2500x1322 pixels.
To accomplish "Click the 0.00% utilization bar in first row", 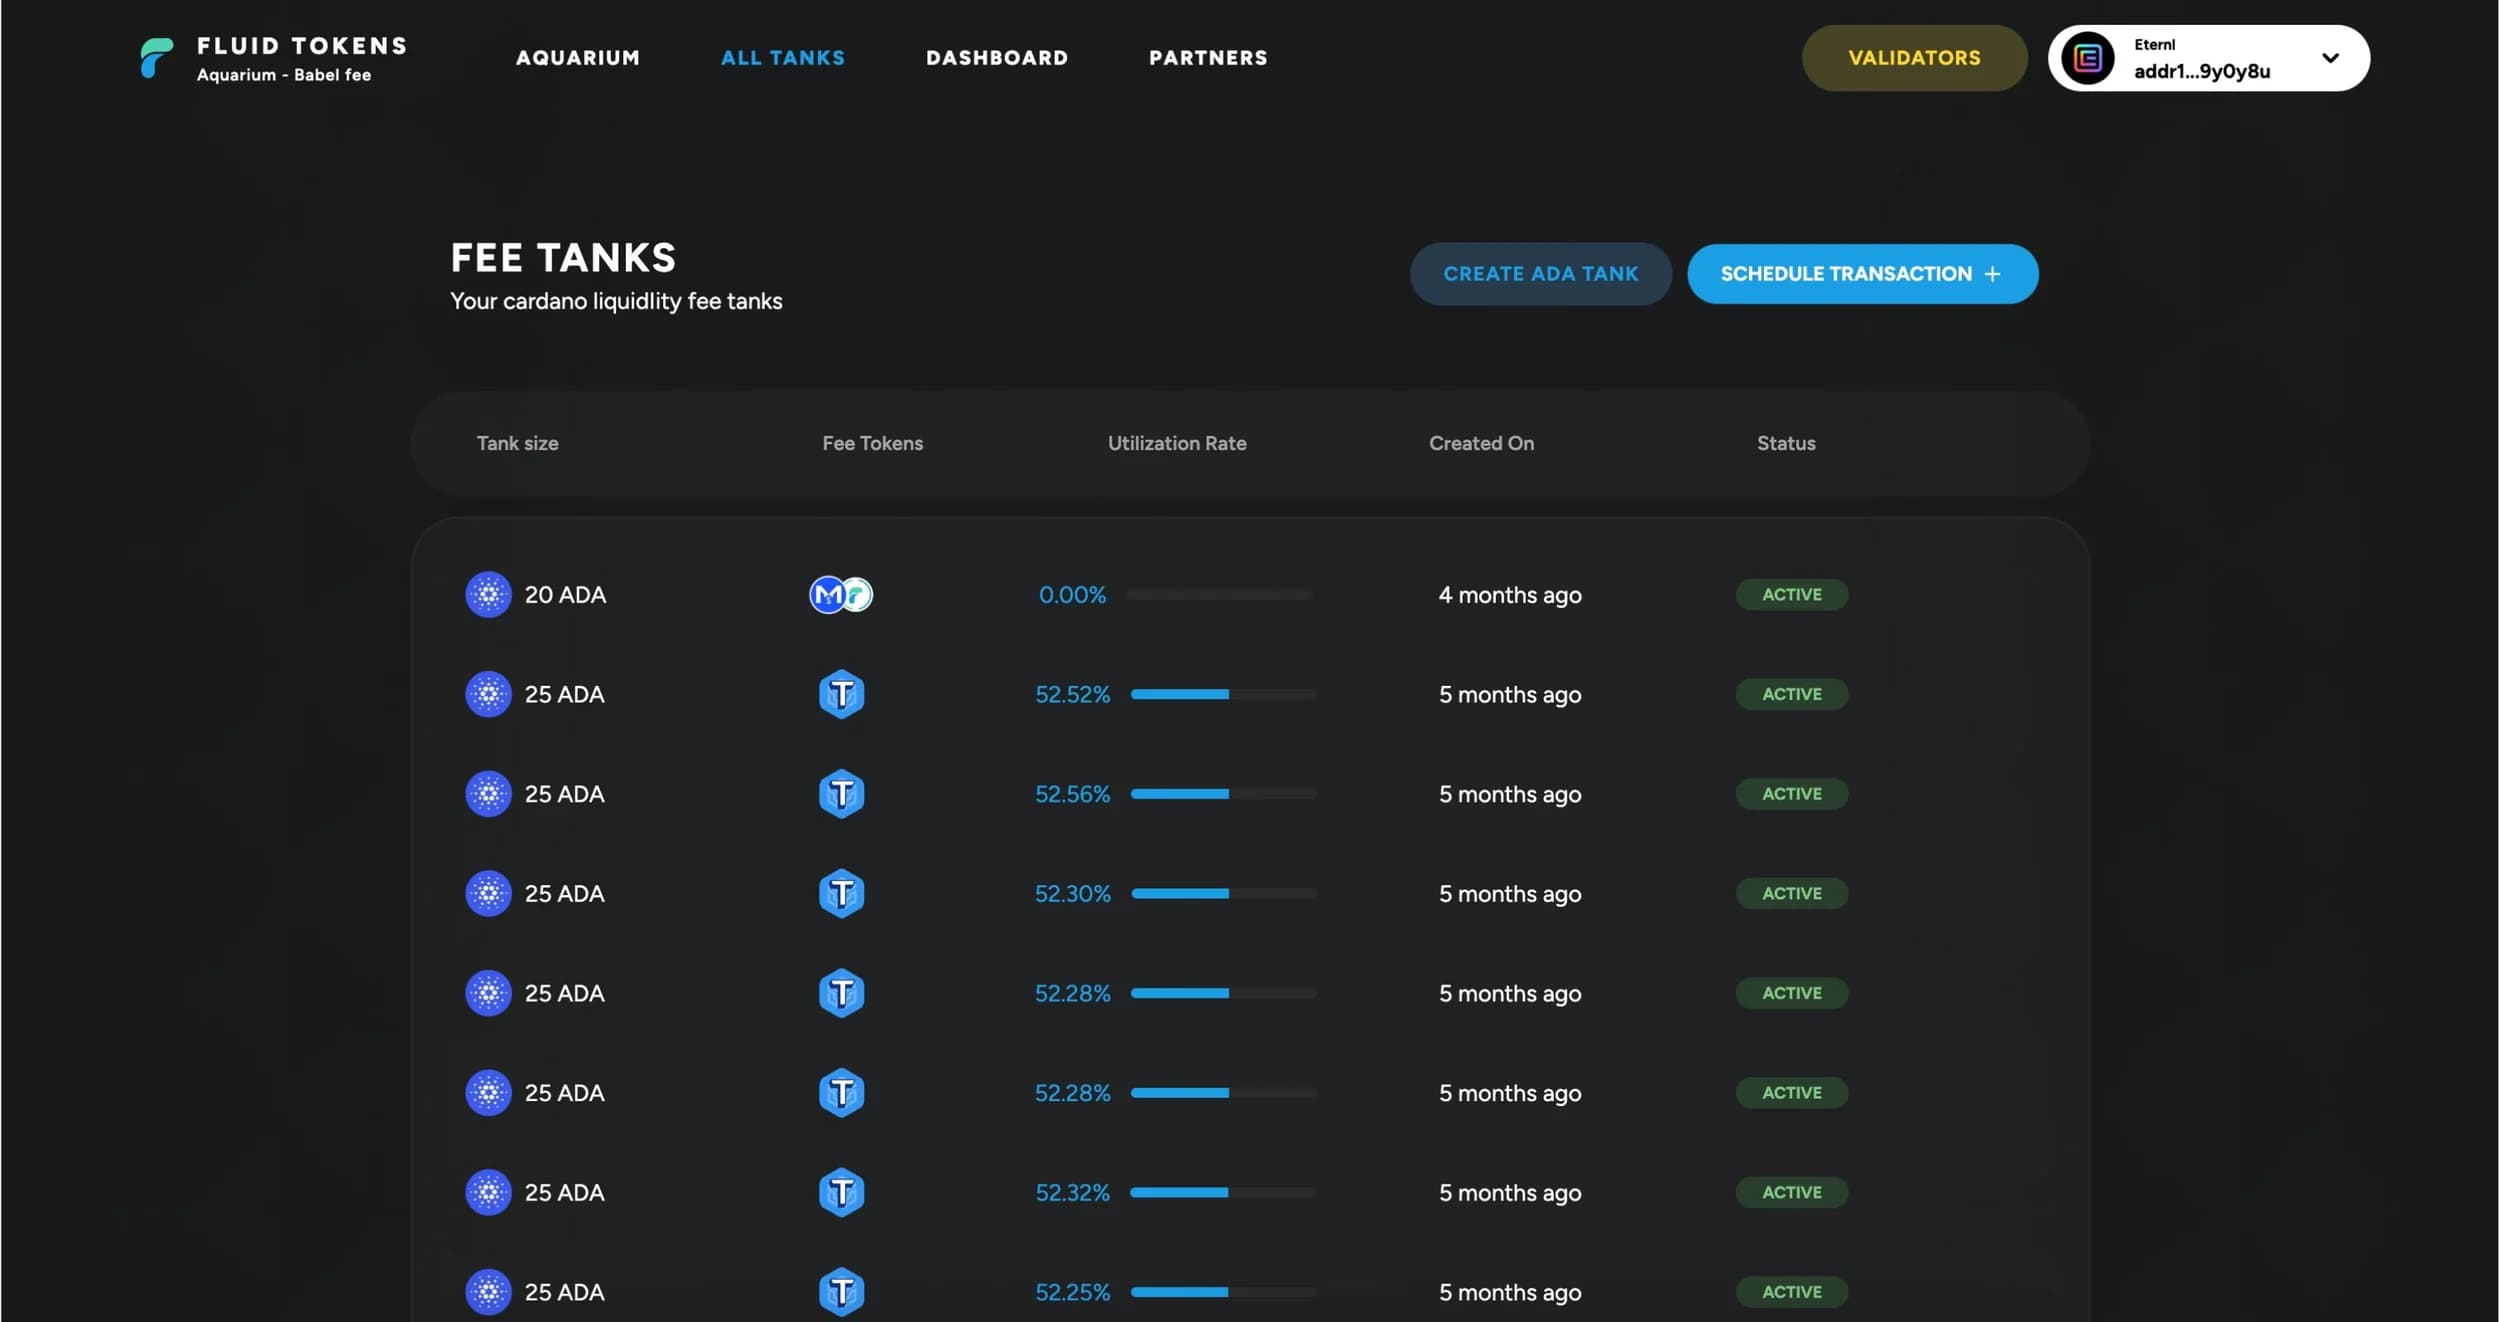I will (x=1219, y=595).
